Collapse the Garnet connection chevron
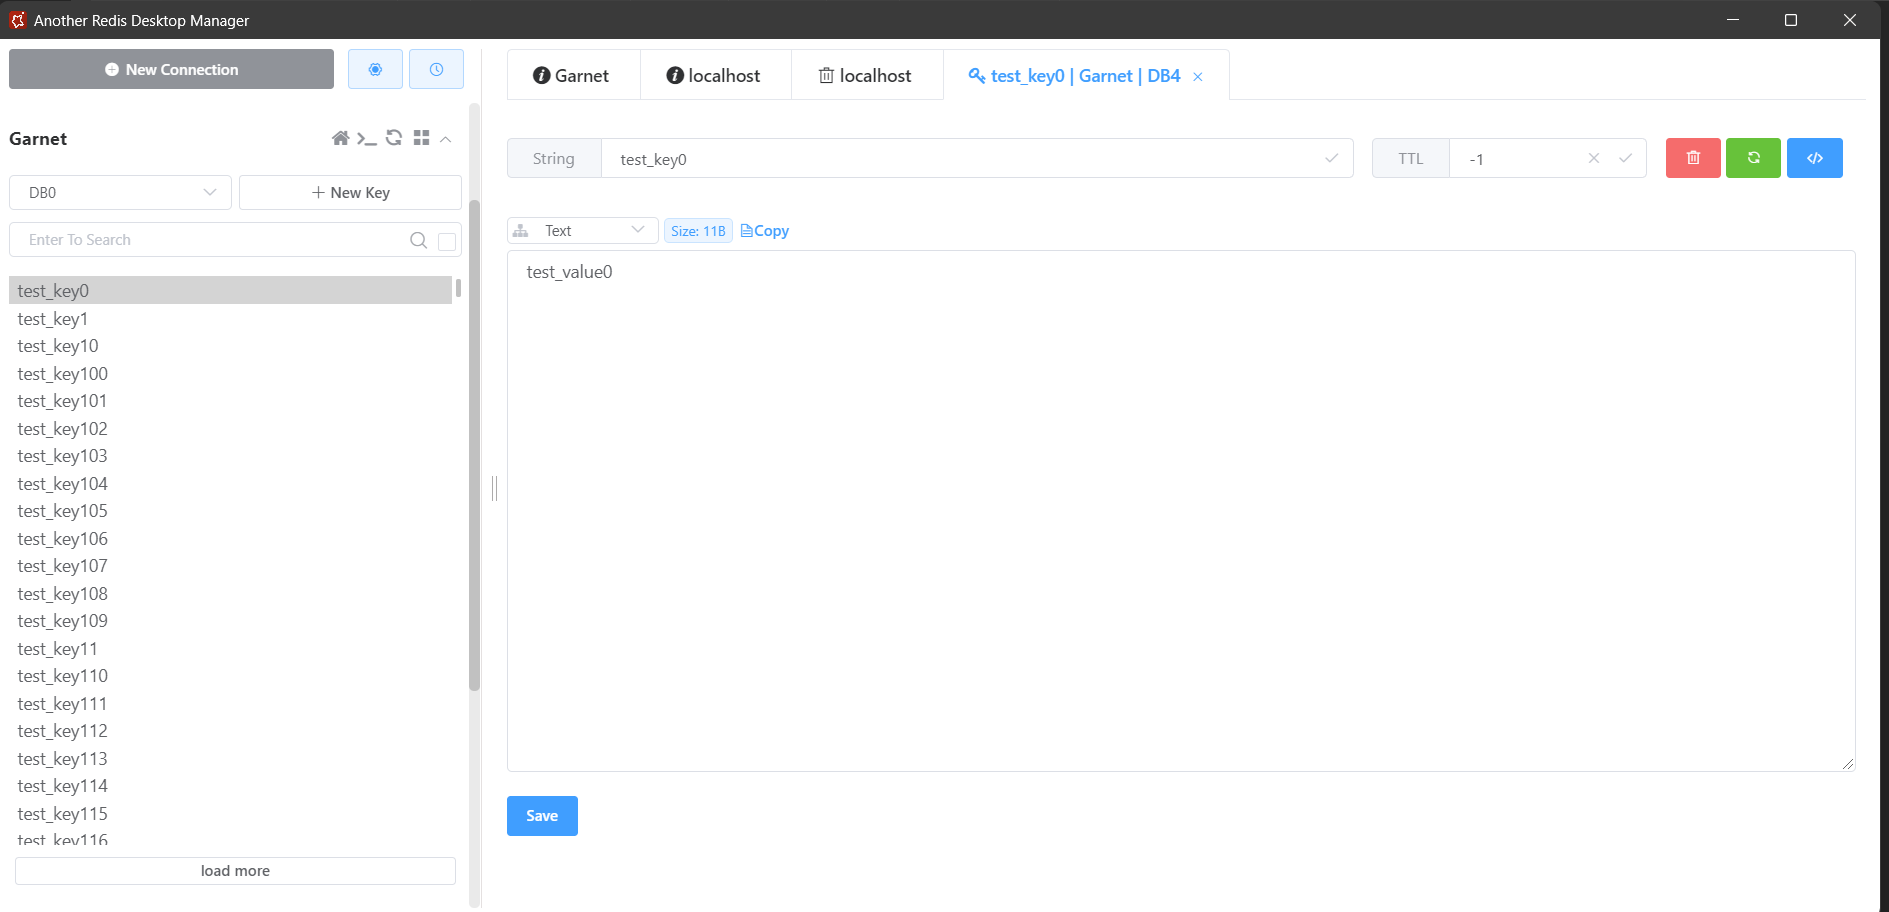 click(446, 139)
